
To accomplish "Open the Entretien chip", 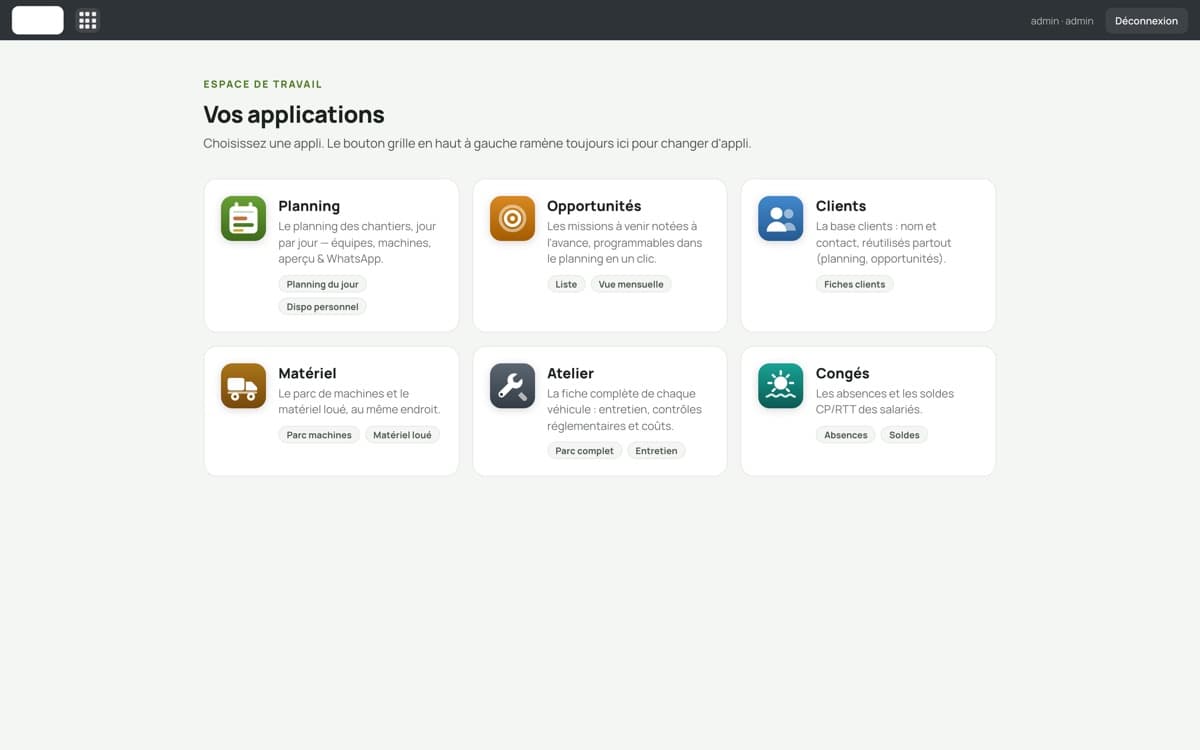I will point(656,451).
